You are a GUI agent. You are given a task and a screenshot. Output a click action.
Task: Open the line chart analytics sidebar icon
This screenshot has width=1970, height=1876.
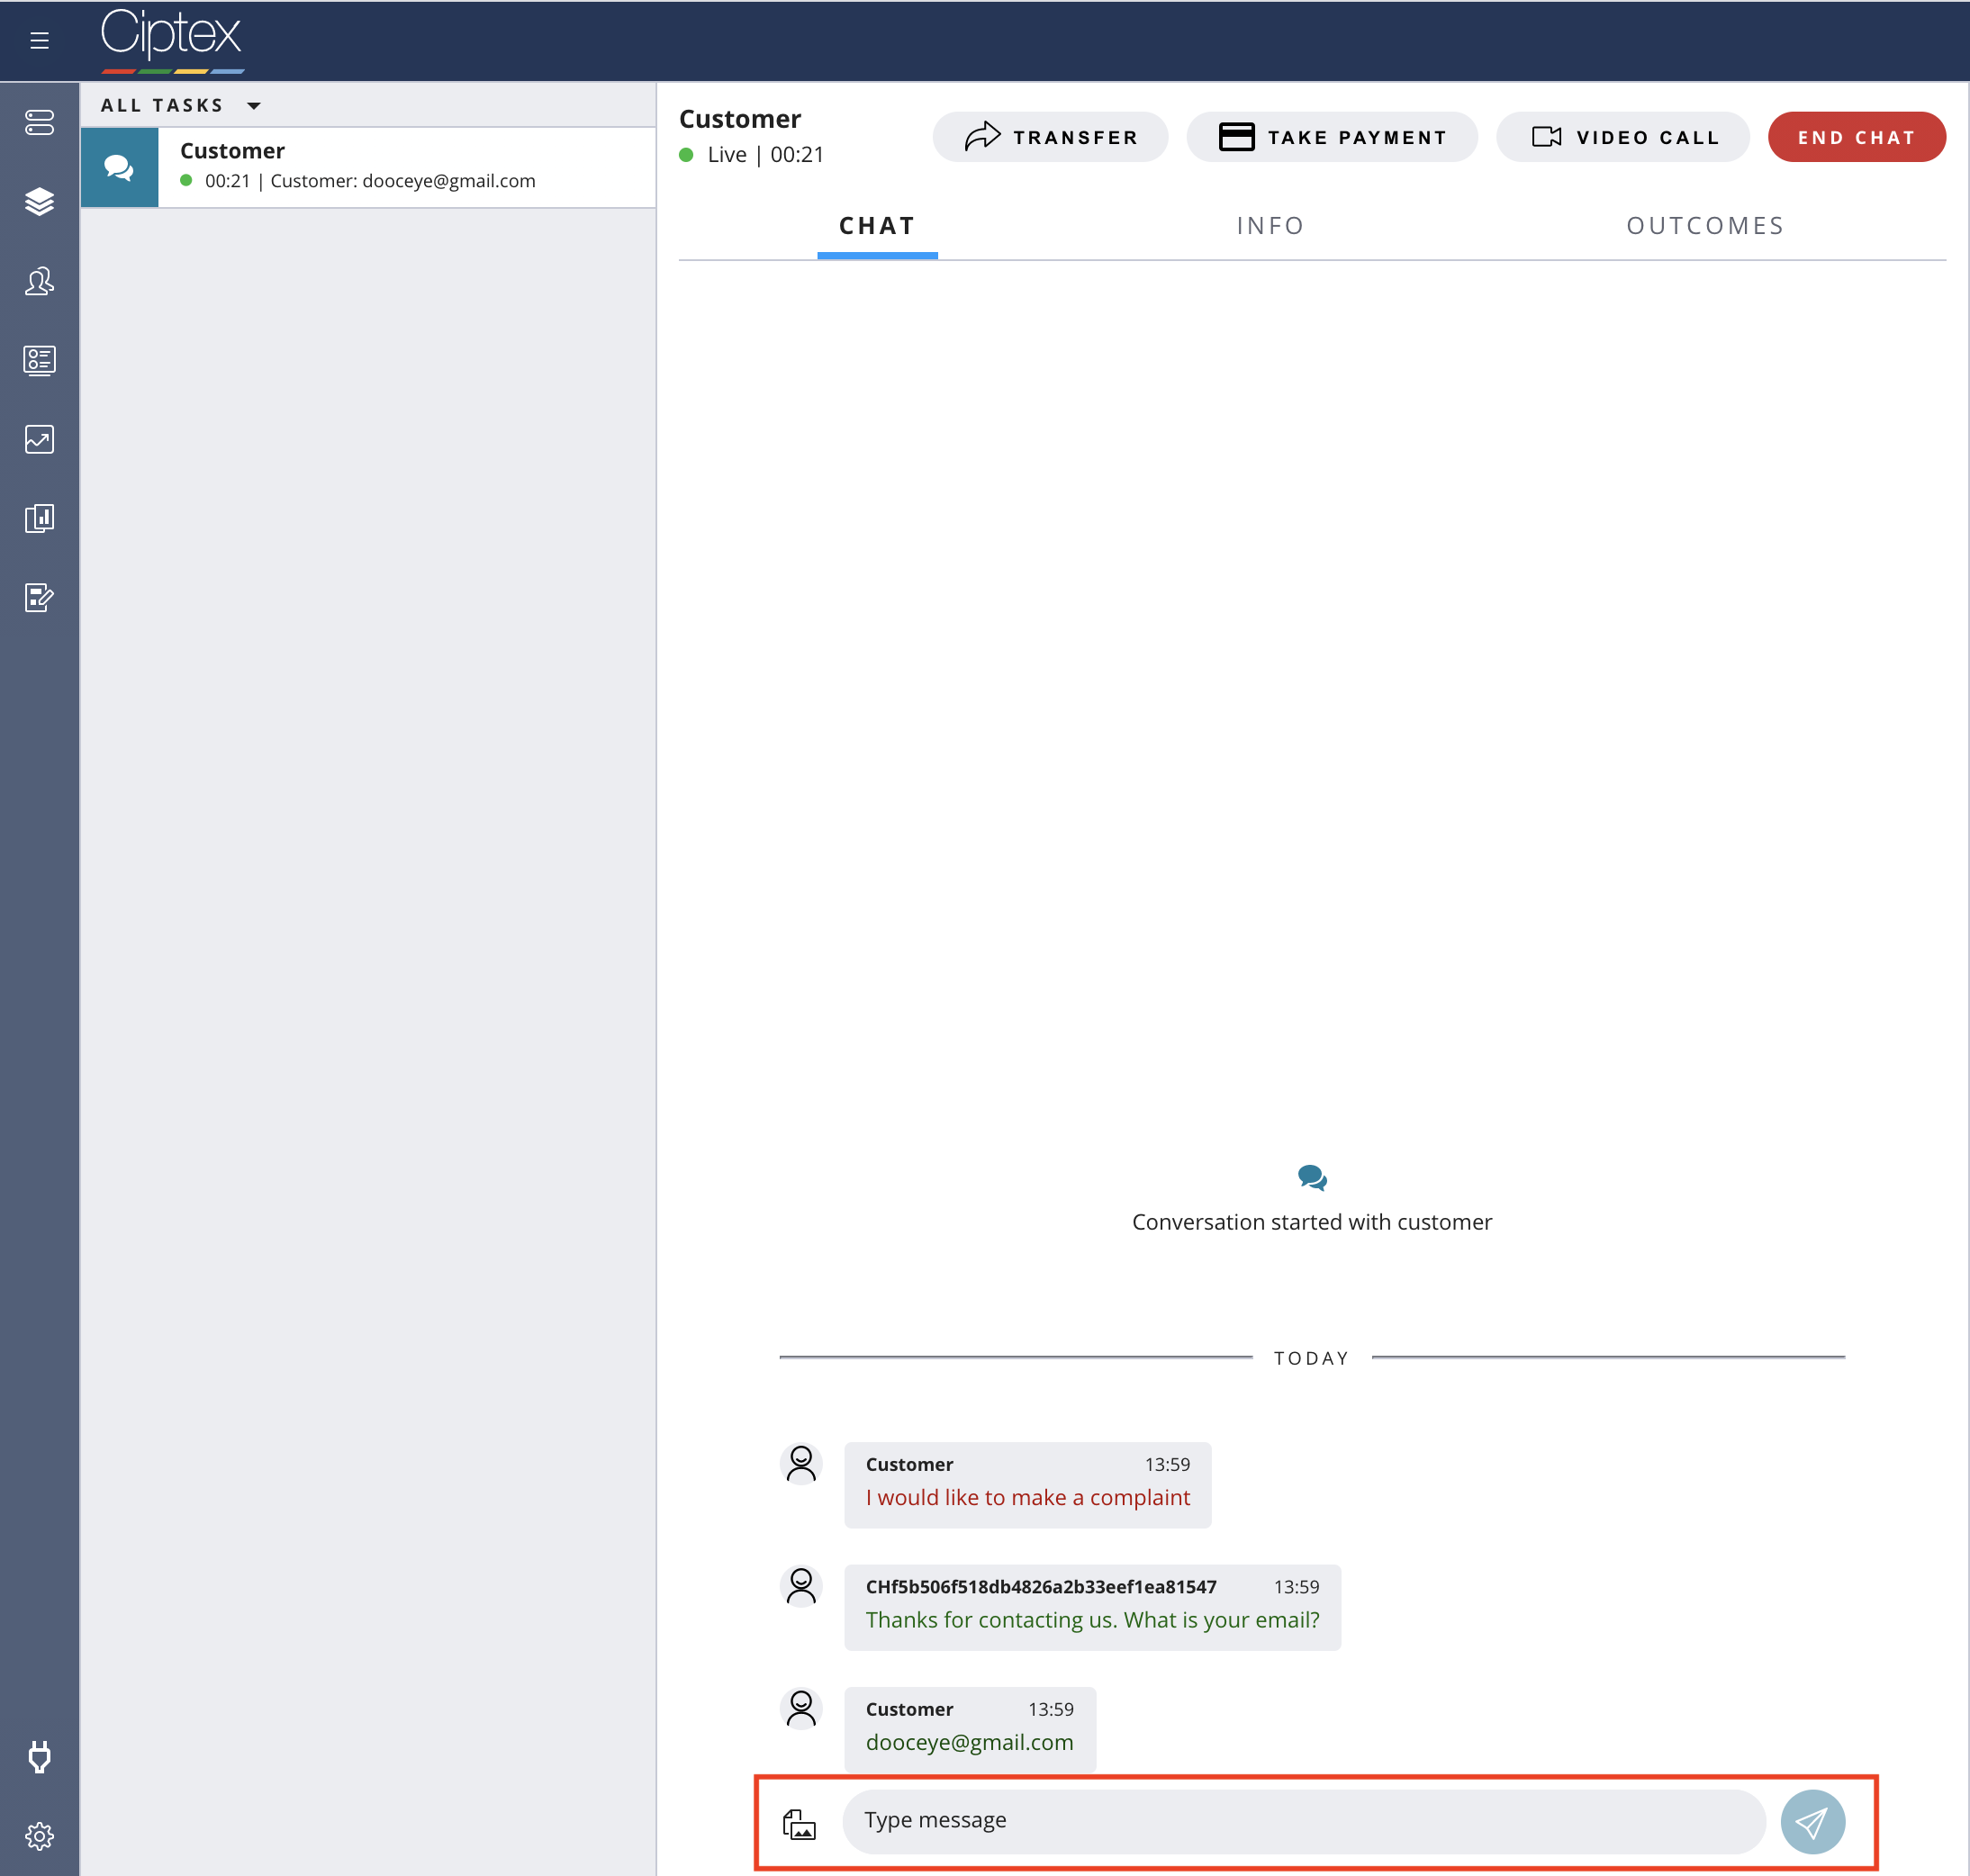[39, 439]
